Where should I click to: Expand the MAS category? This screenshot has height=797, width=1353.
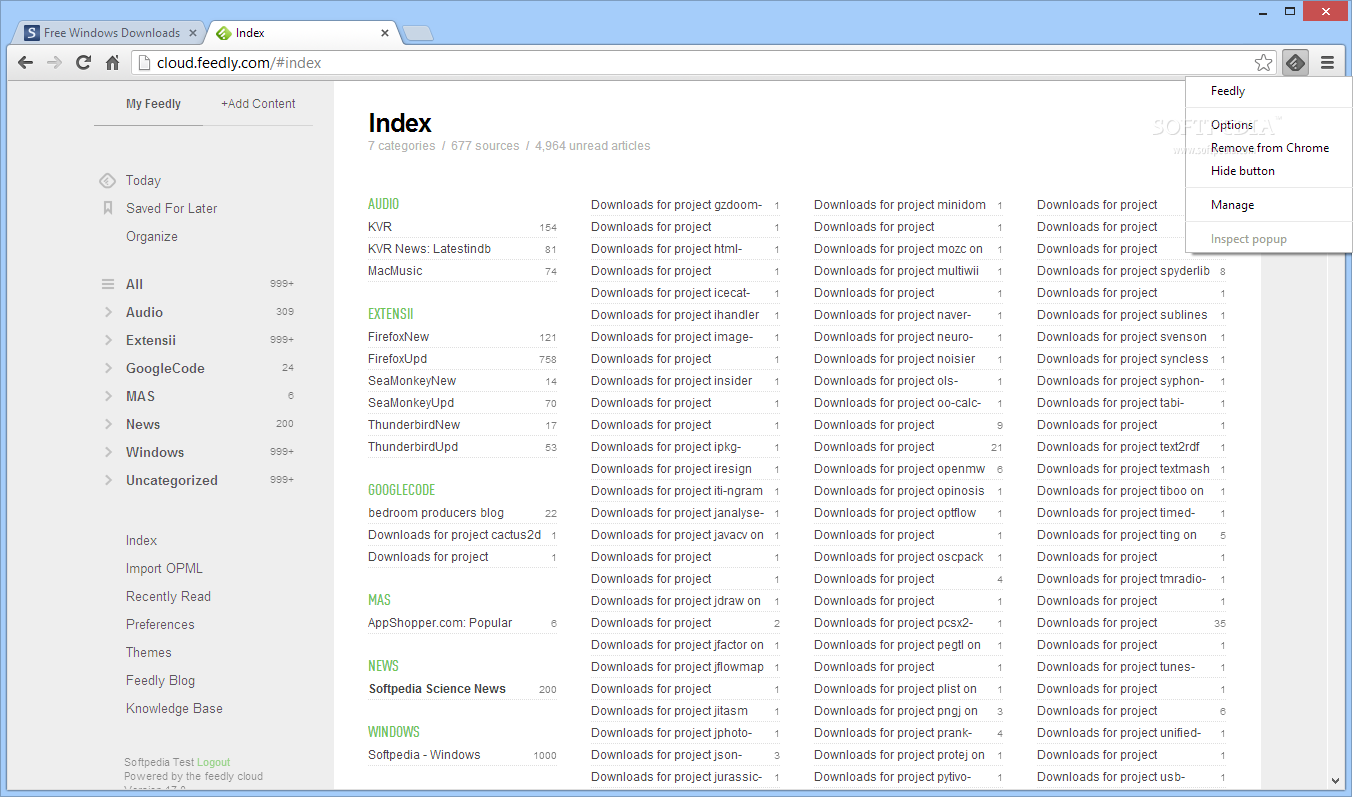[108, 396]
